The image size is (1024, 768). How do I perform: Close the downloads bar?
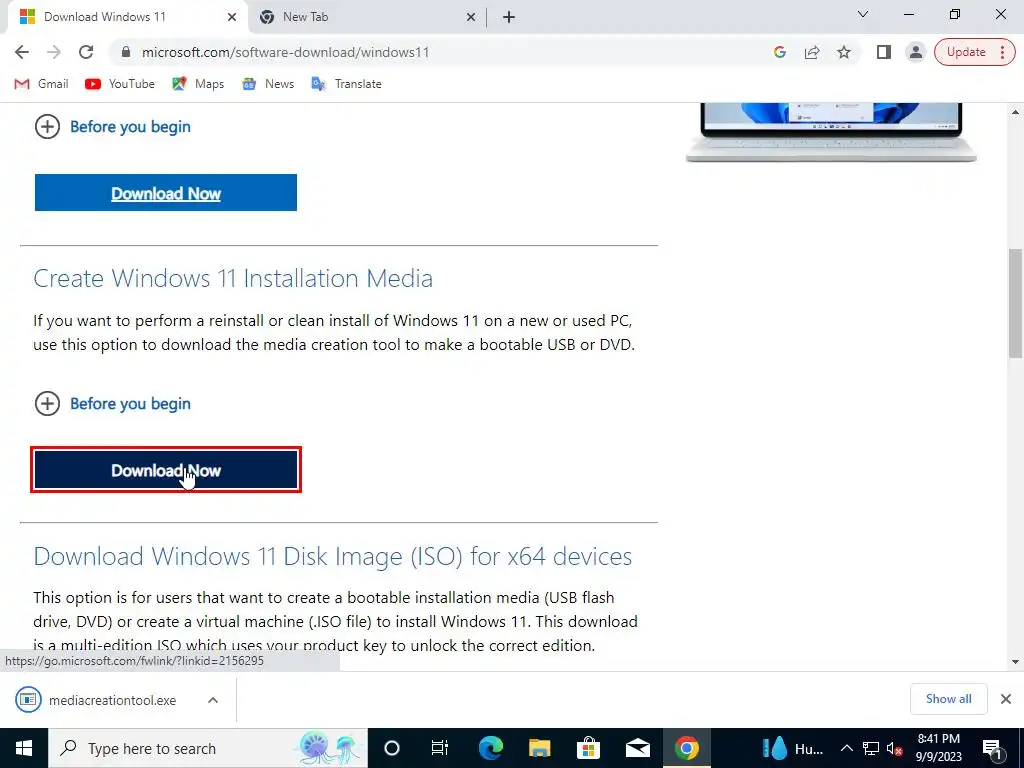coord(1006,699)
